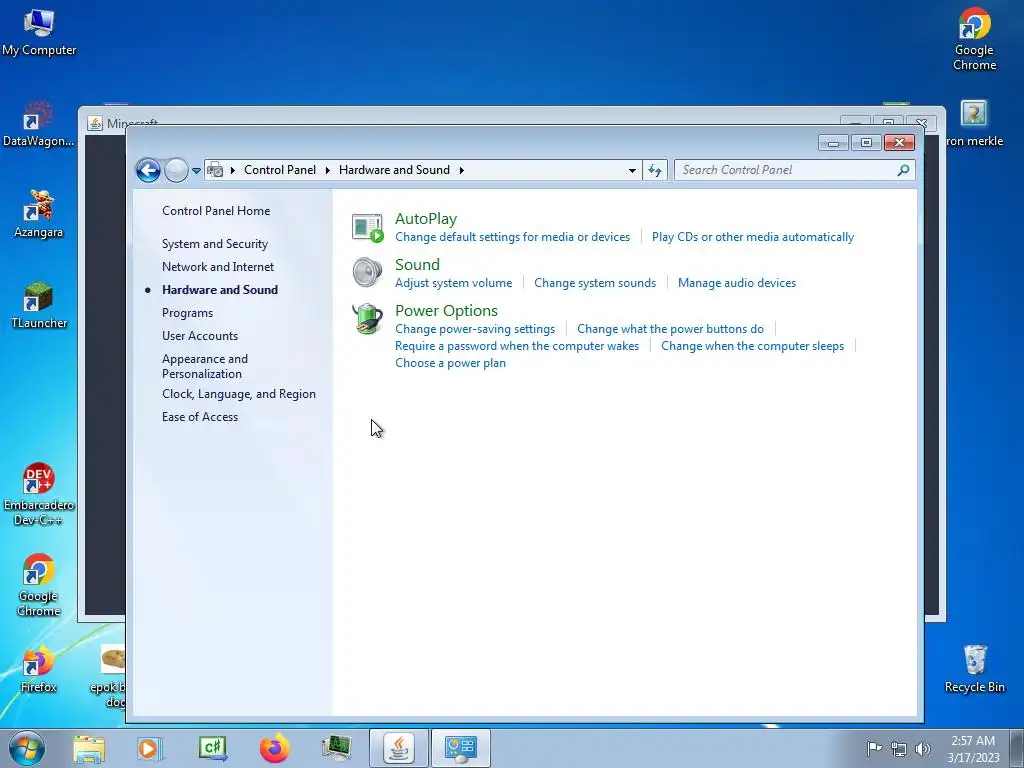Select the DataWagon desktop shortcut

pyautogui.click(x=39, y=124)
